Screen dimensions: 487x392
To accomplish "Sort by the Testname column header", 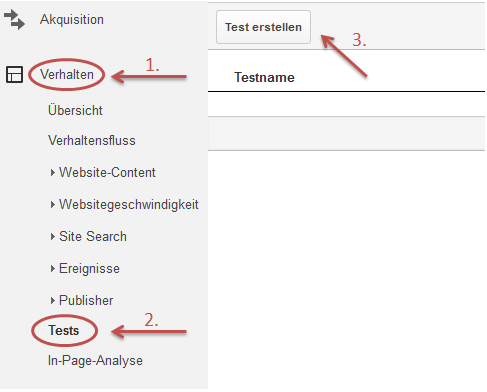I will click(265, 77).
